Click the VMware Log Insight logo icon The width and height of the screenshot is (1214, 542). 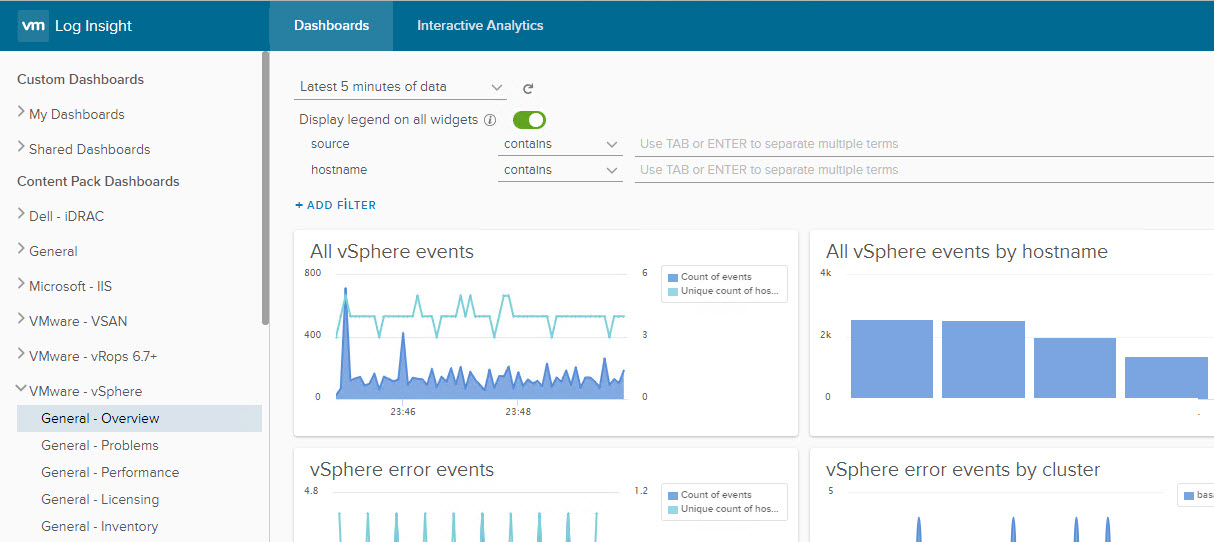tap(33, 26)
